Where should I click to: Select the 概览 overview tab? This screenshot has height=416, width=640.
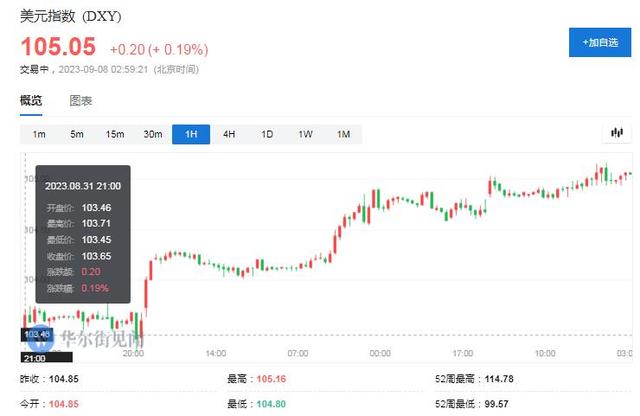[x=32, y=101]
